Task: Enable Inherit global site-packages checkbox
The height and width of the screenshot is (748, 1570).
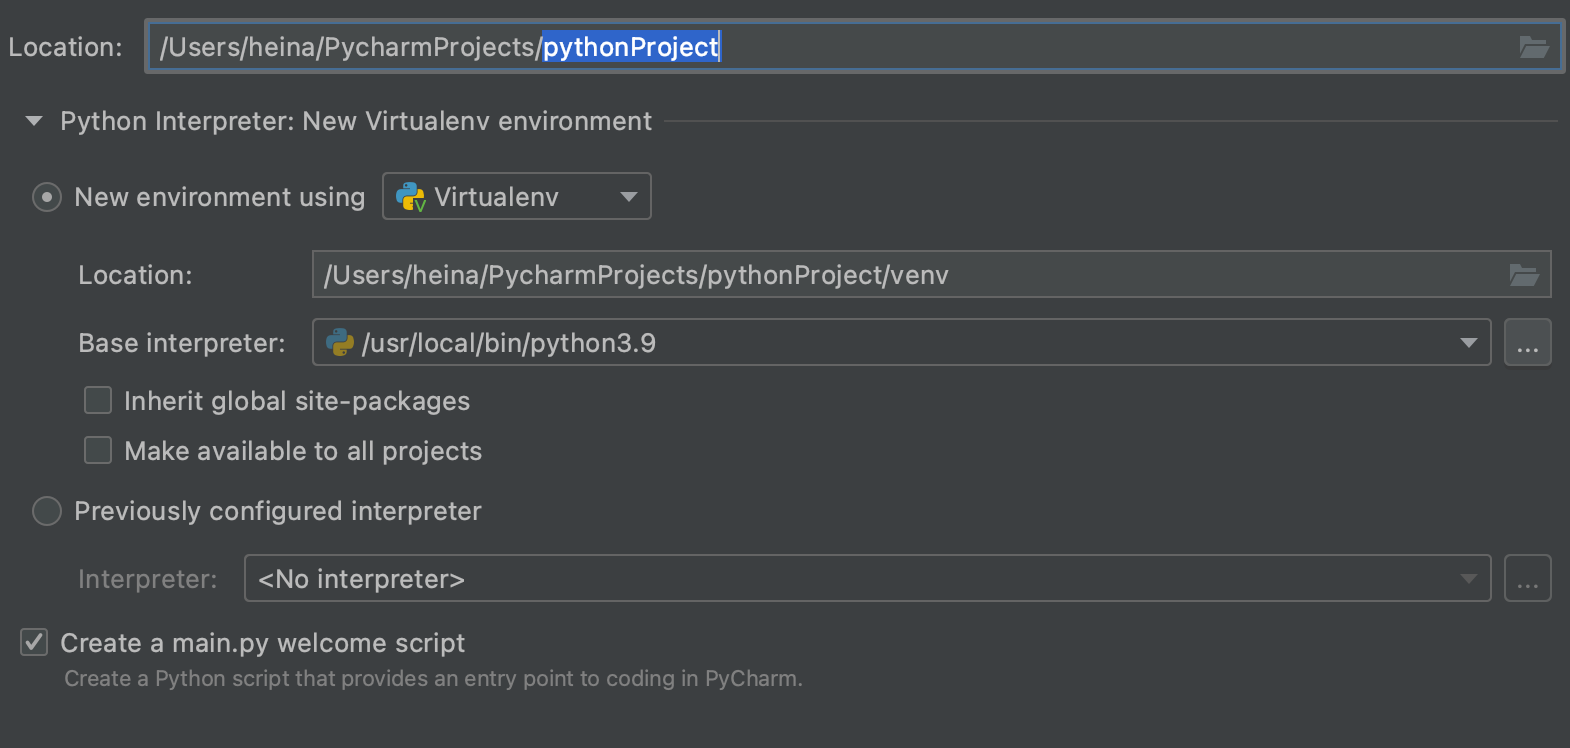Action: [98, 401]
